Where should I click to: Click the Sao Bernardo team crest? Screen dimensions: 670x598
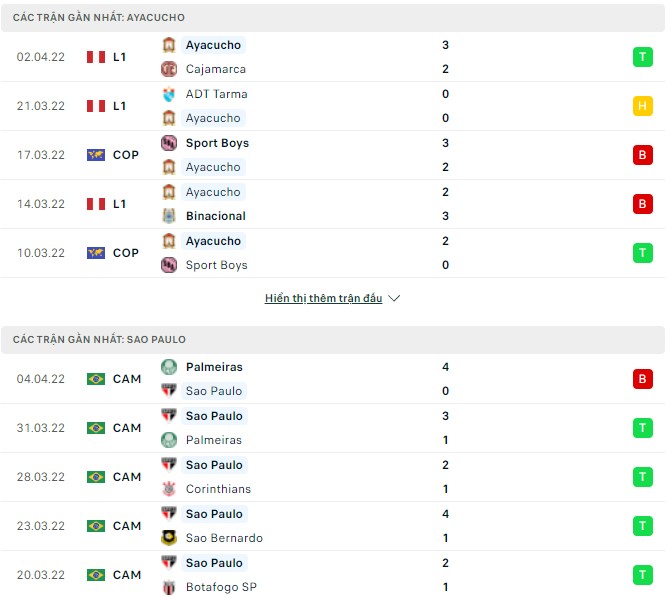click(x=169, y=538)
